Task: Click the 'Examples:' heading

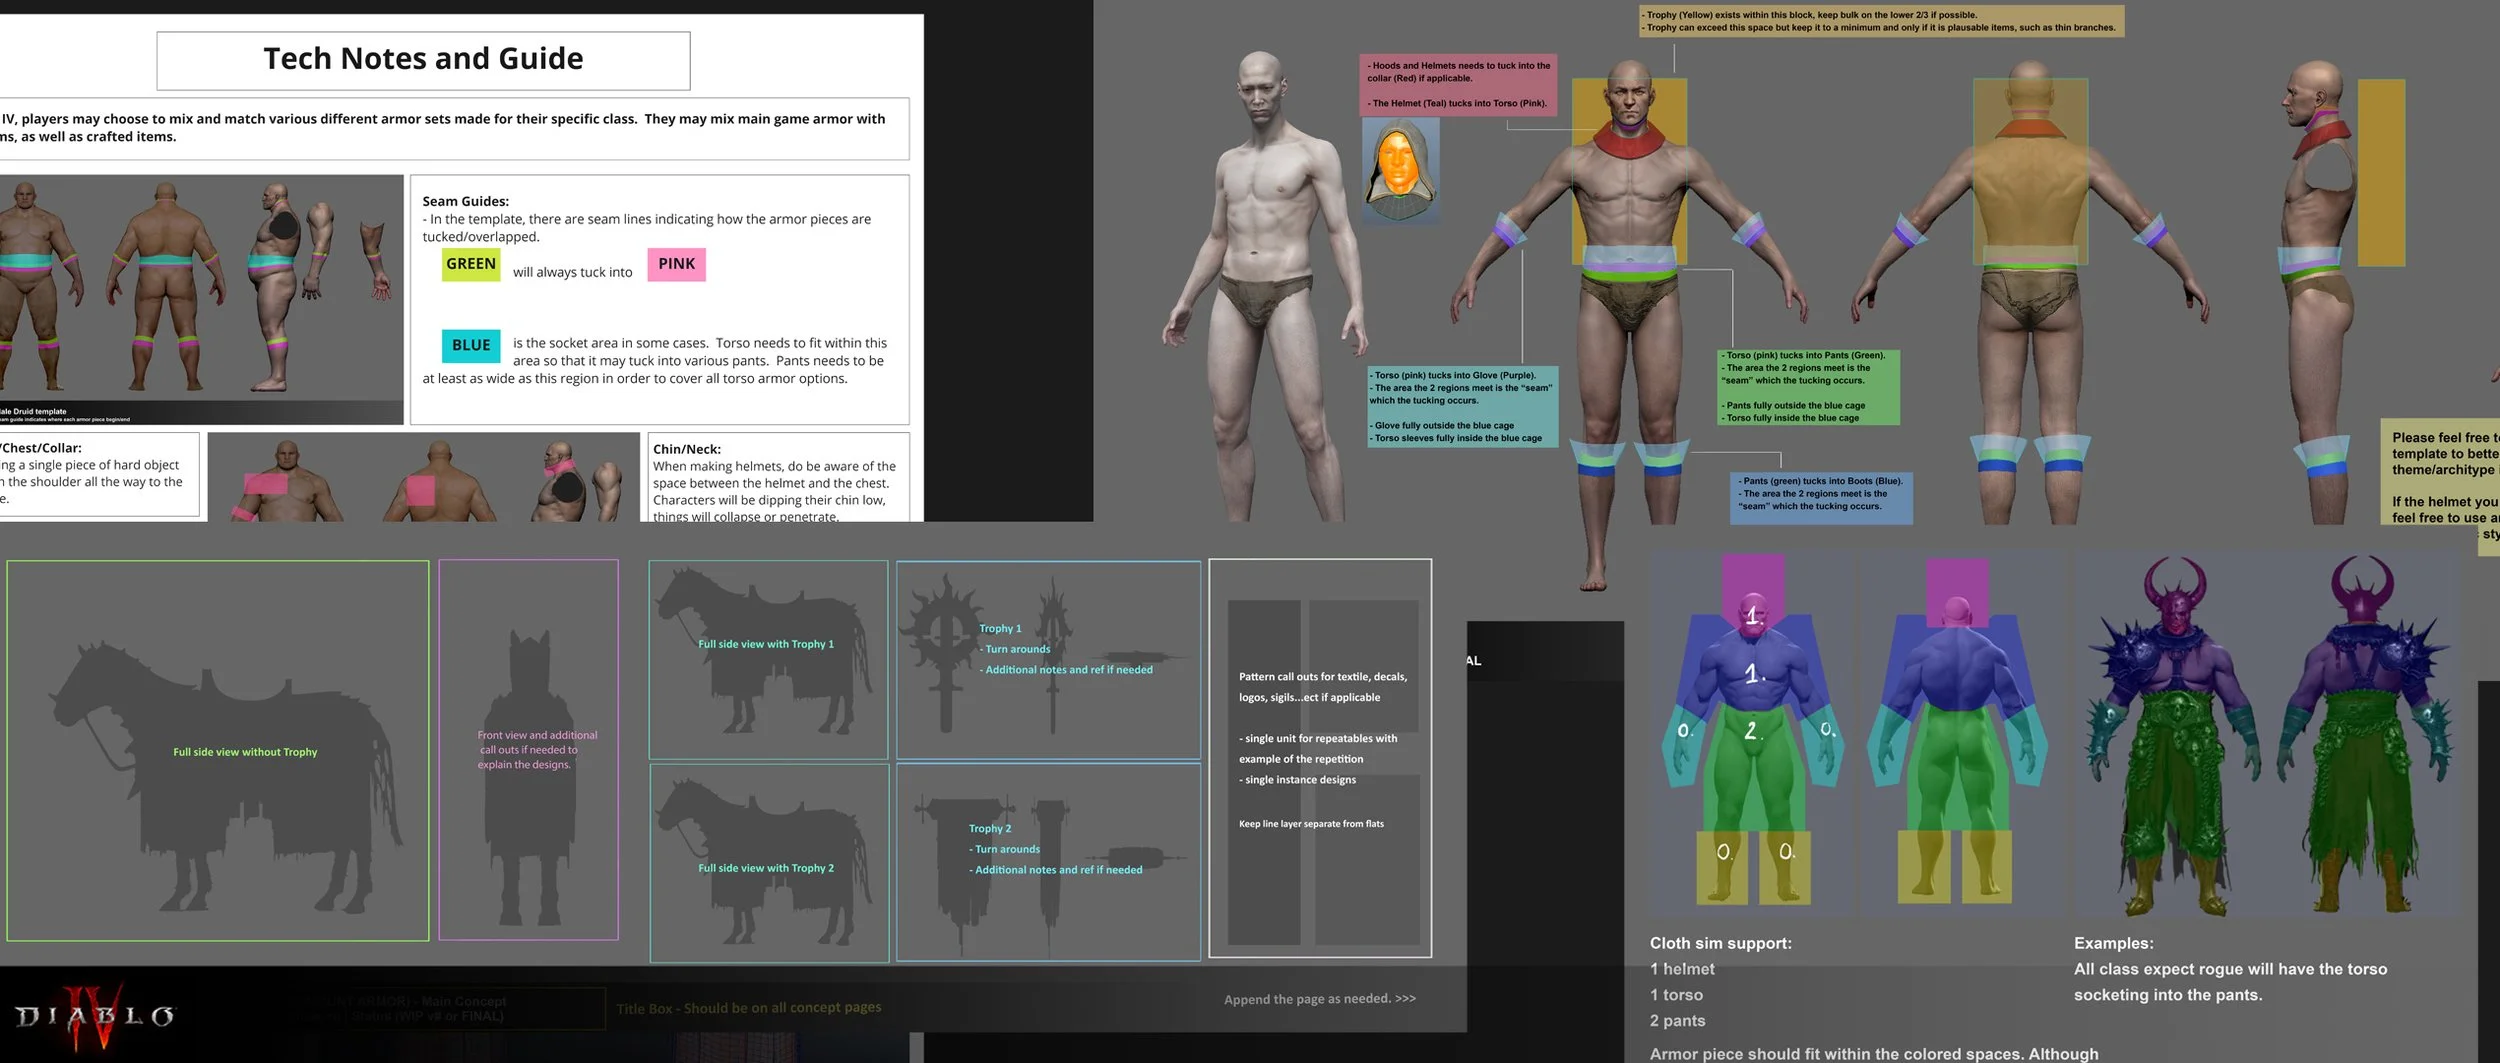Action: click(x=2113, y=943)
